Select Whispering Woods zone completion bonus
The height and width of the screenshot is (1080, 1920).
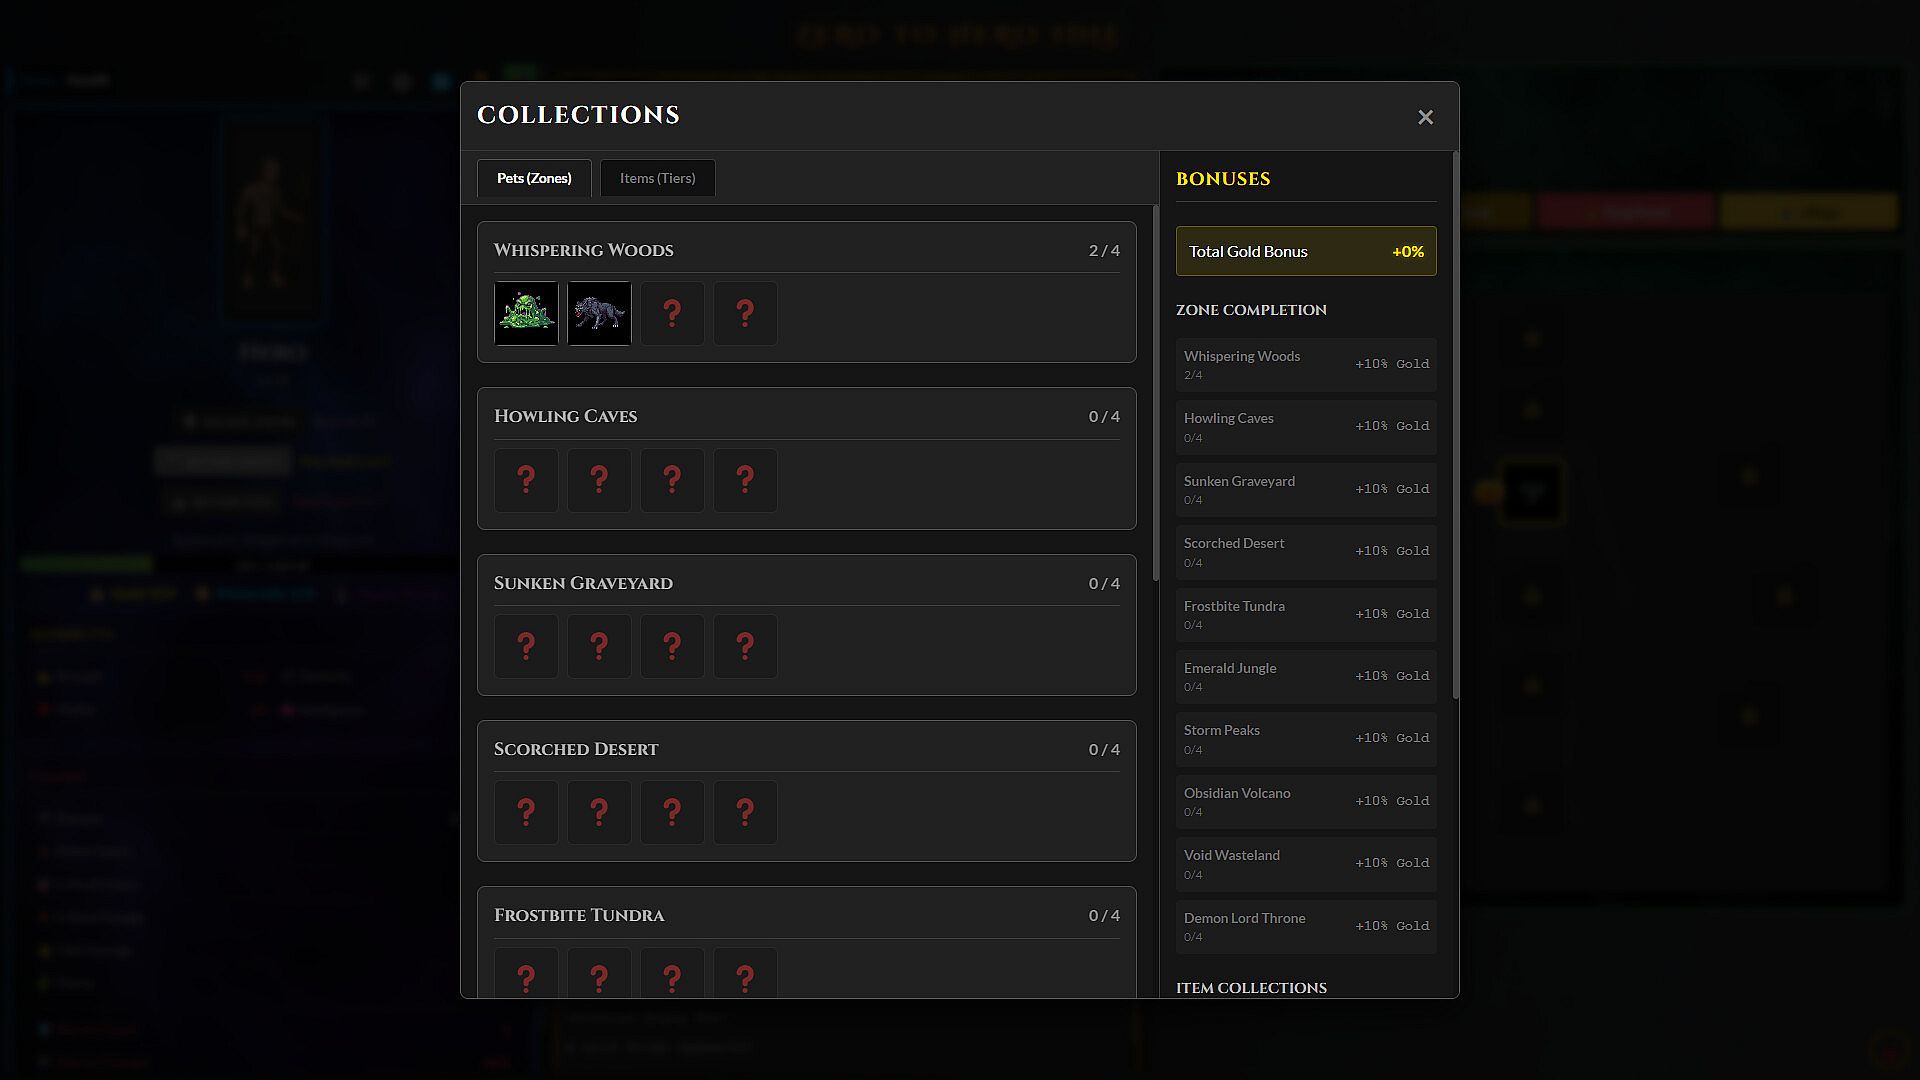coord(1305,364)
